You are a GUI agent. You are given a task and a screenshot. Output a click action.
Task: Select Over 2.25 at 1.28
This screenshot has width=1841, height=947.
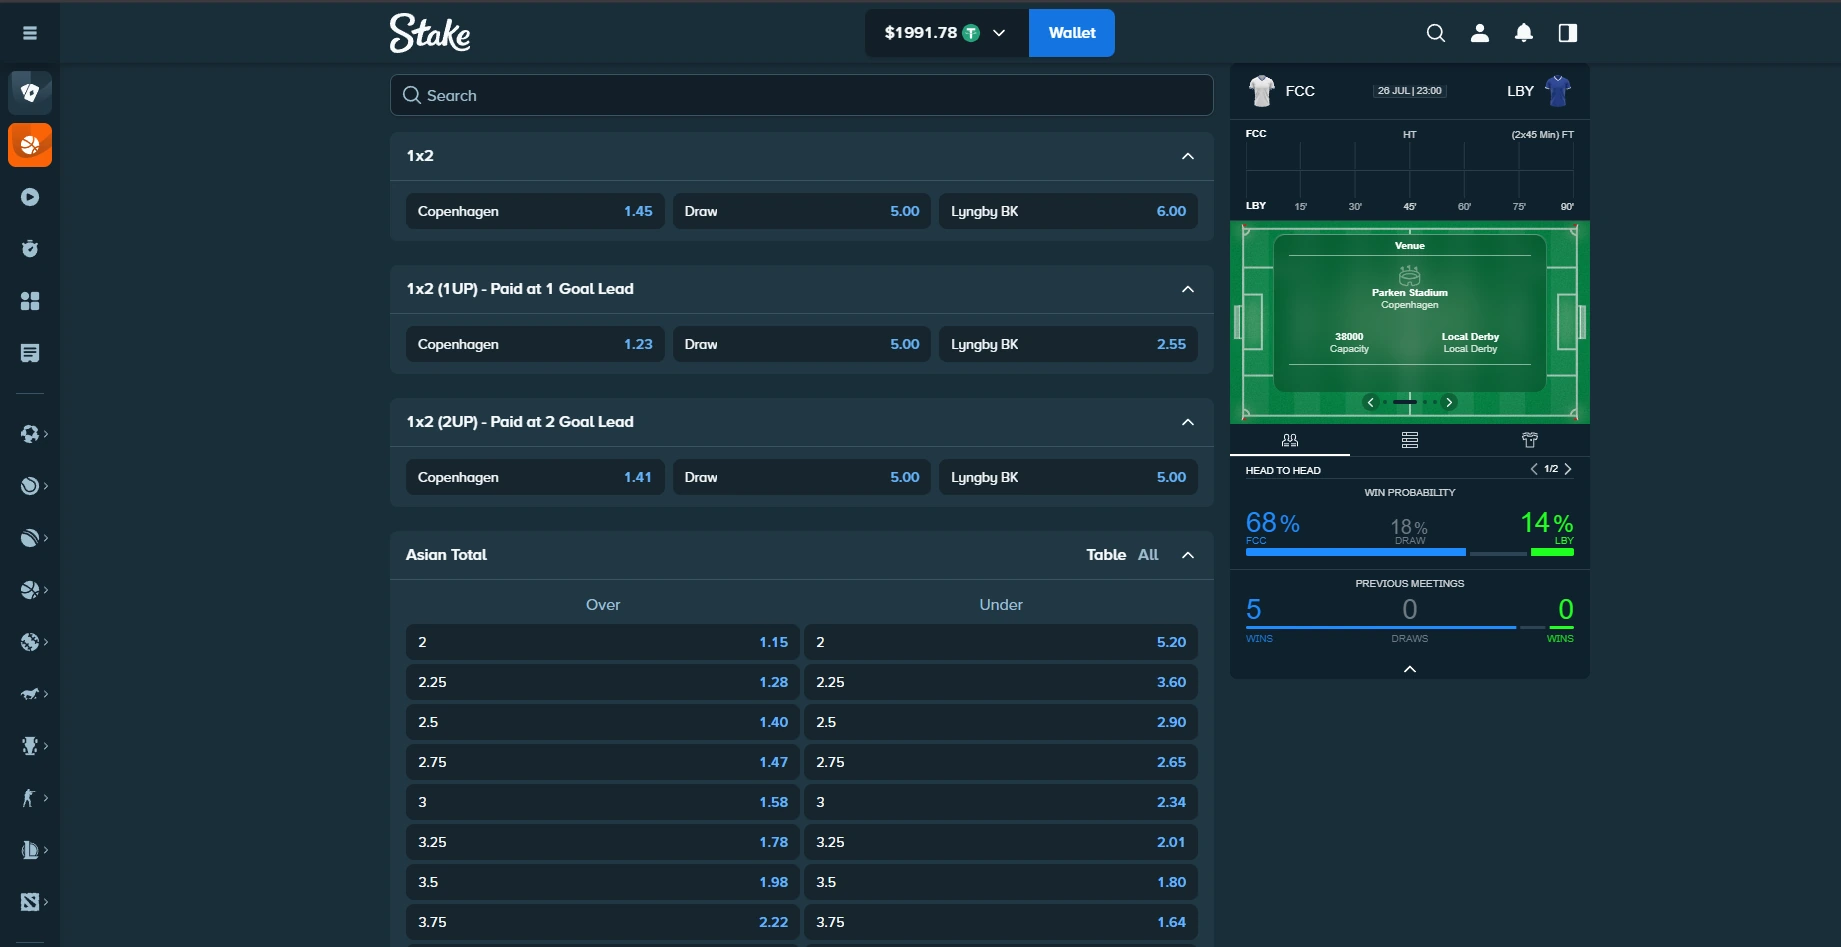tap(603, 682)
